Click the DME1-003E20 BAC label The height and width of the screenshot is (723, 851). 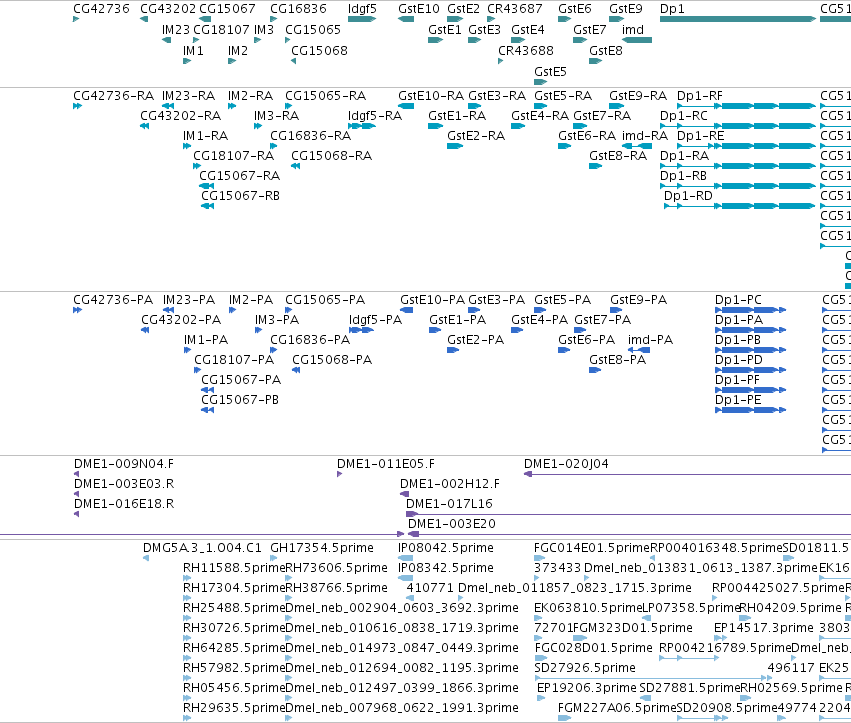tap(452, 523)
